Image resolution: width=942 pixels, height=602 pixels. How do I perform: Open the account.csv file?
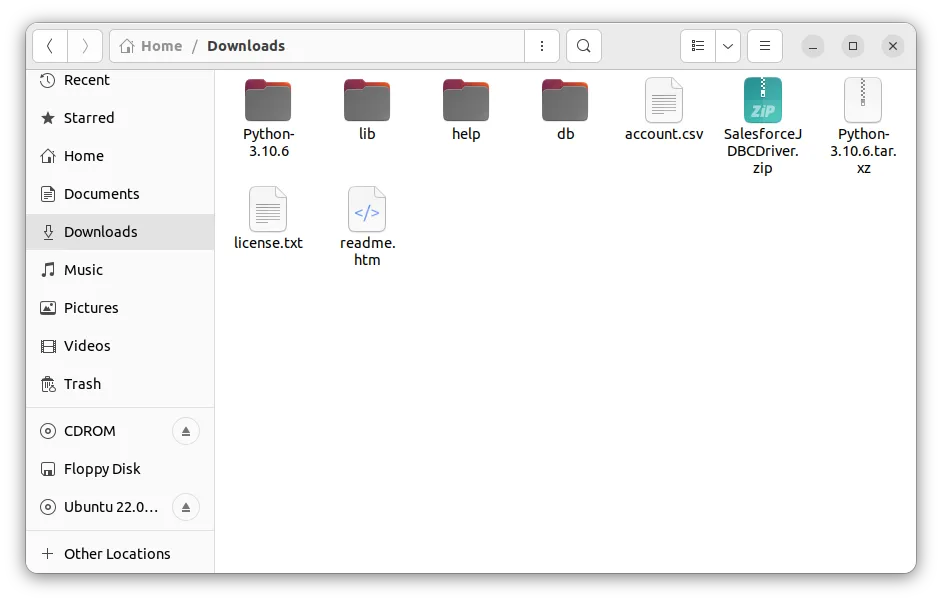coord(663,100)
